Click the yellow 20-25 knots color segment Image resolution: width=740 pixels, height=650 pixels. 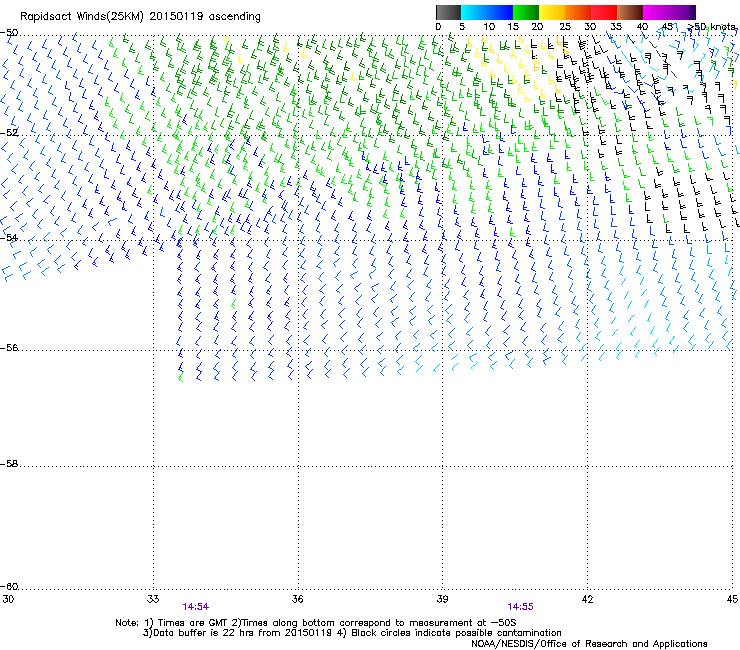[x=552, y=12]
